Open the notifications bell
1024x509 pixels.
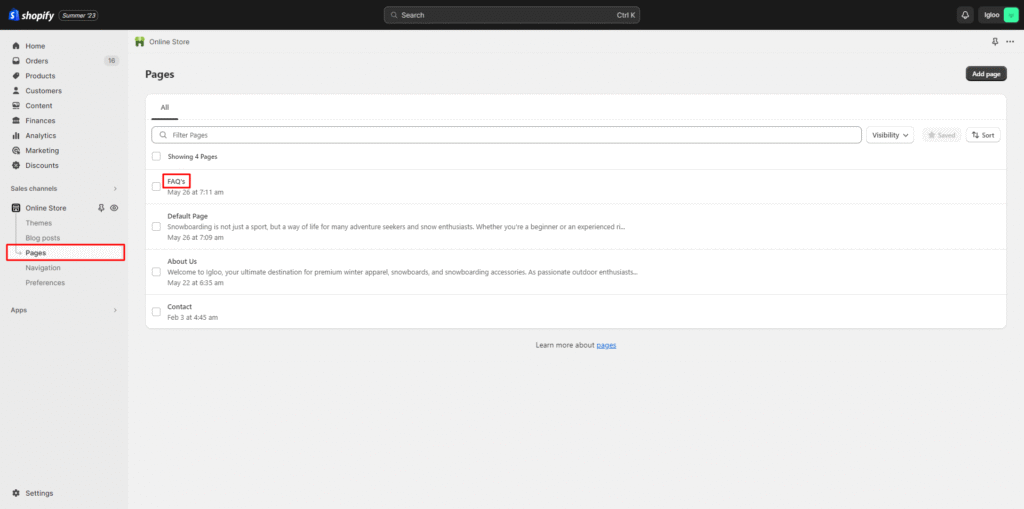[965, 15]
